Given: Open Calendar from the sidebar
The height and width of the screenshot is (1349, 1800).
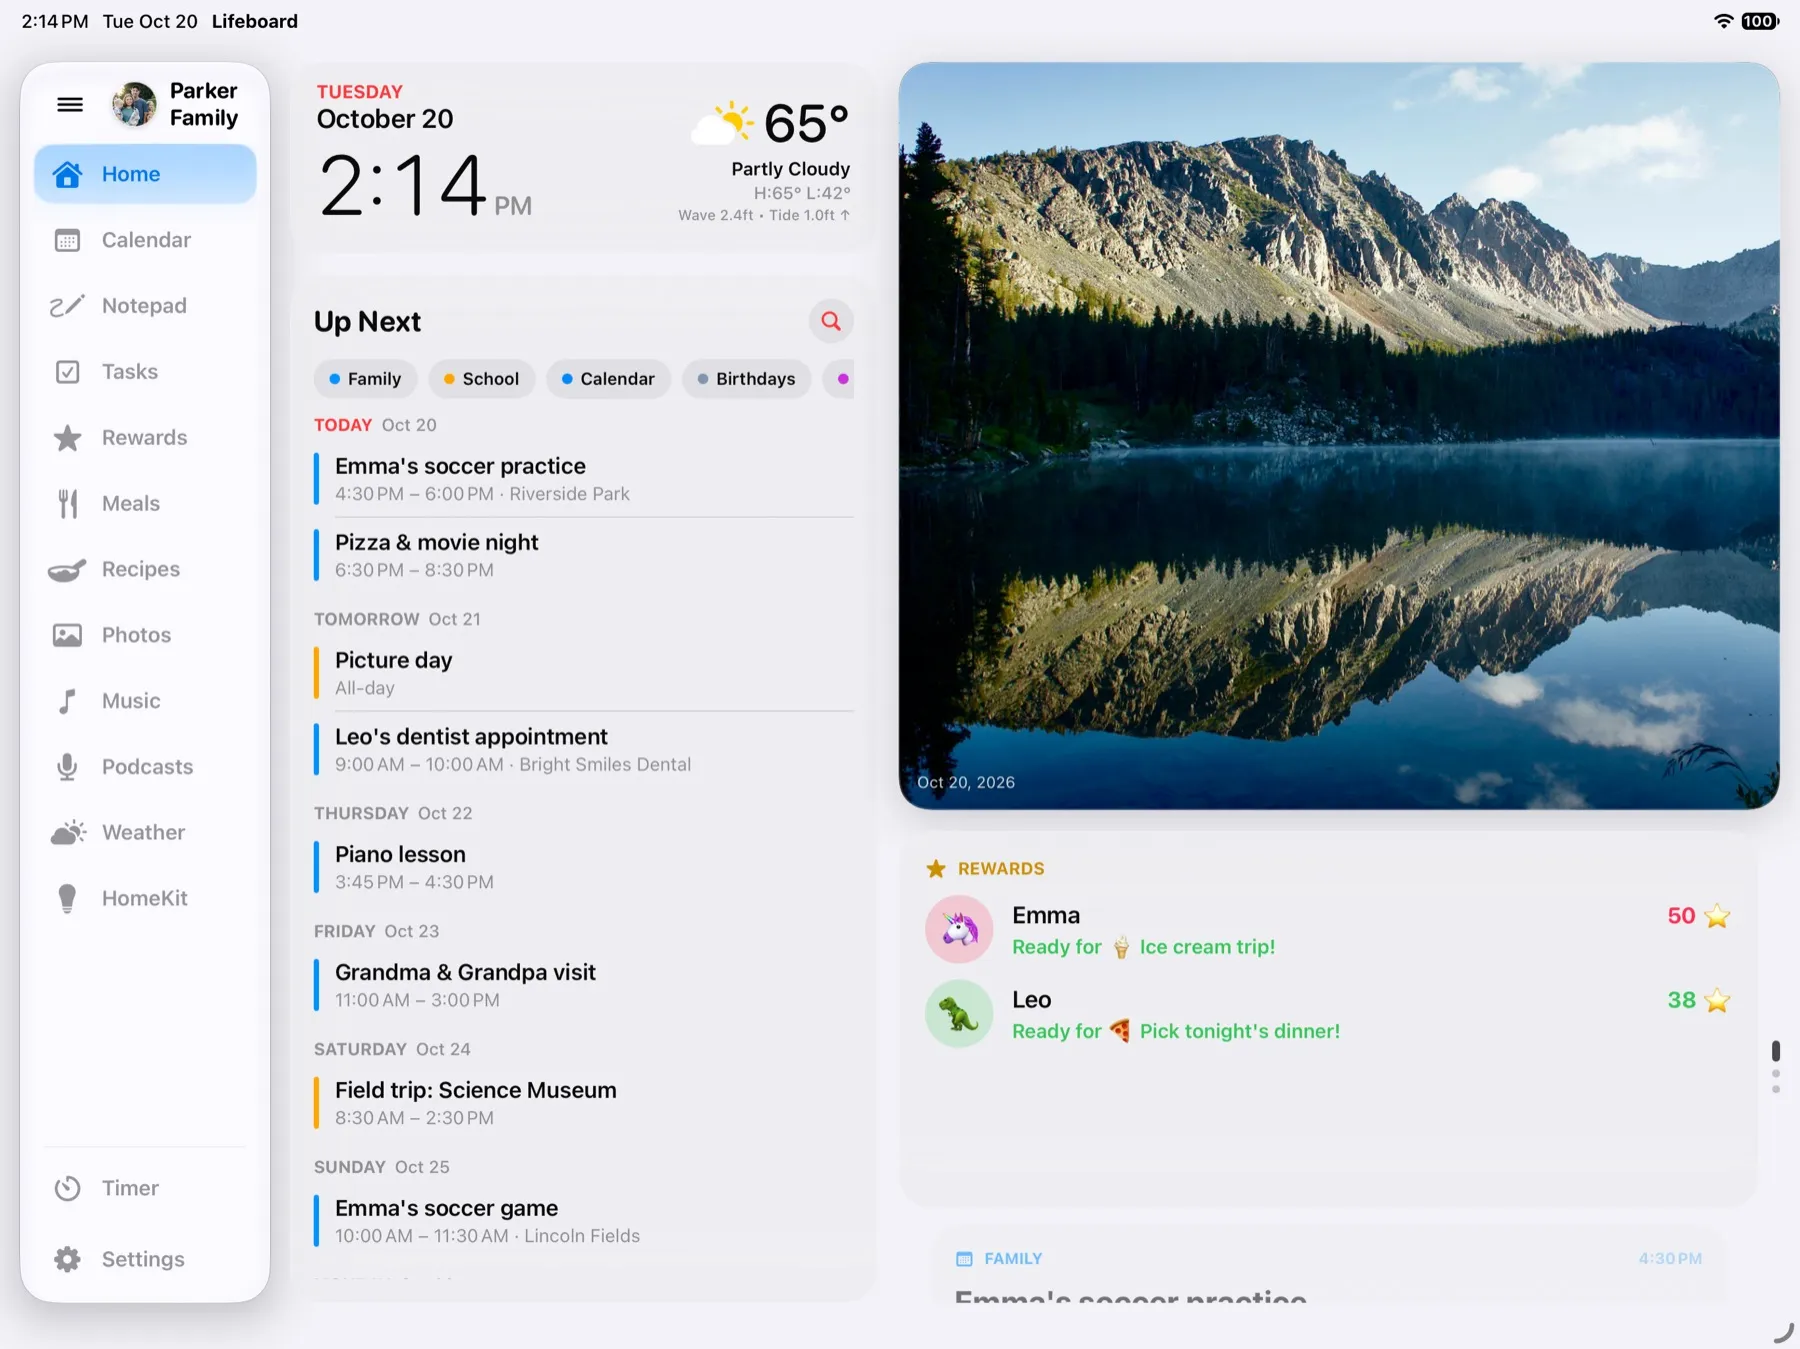Looking at the screenshot, I should [x=145, y=240].
